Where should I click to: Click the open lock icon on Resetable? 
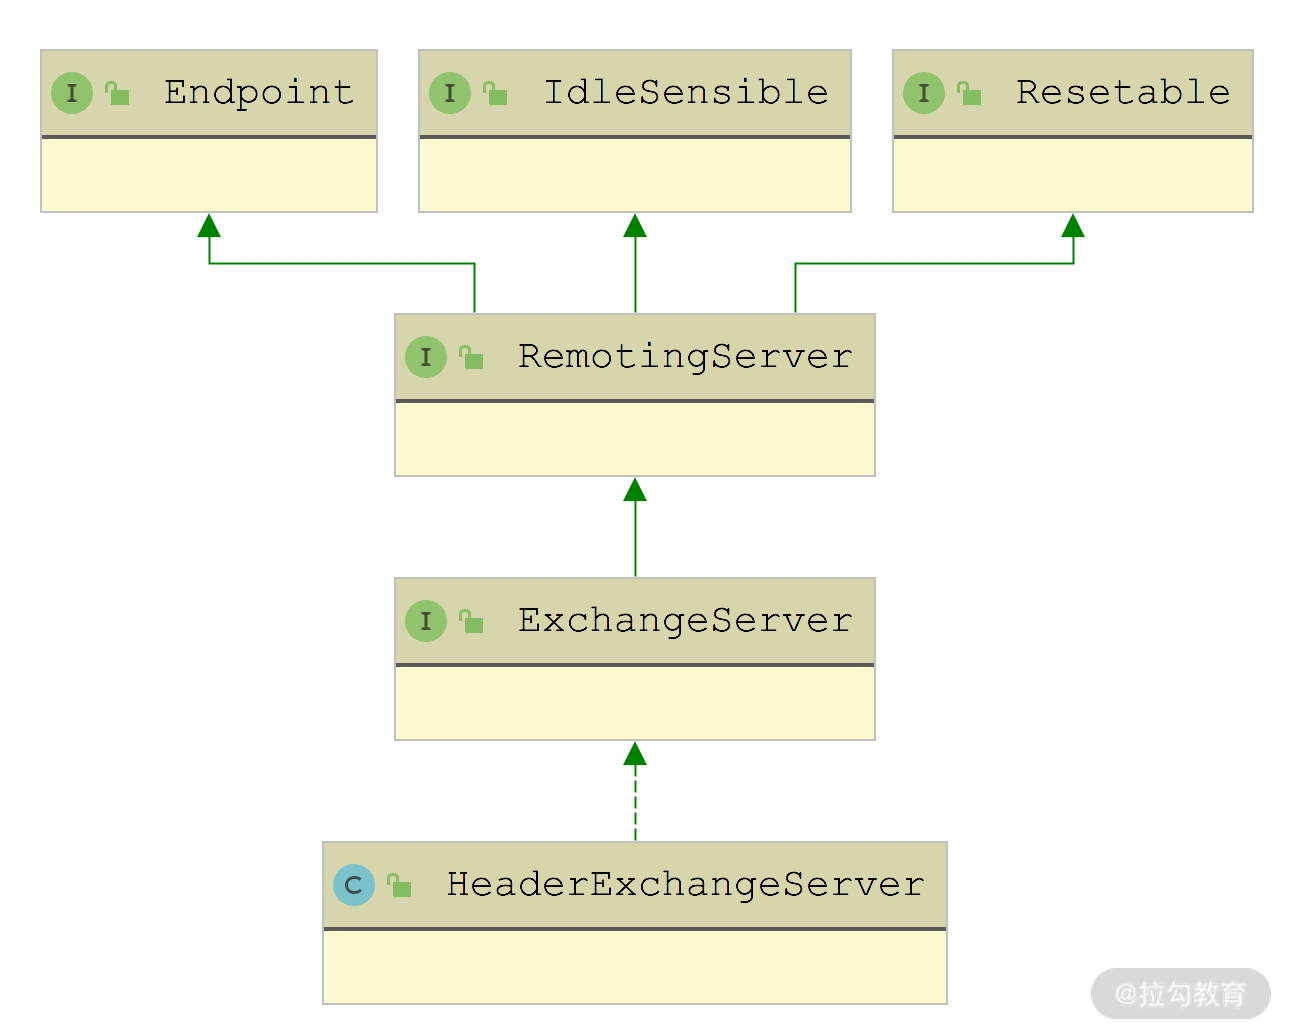(970, 94)
